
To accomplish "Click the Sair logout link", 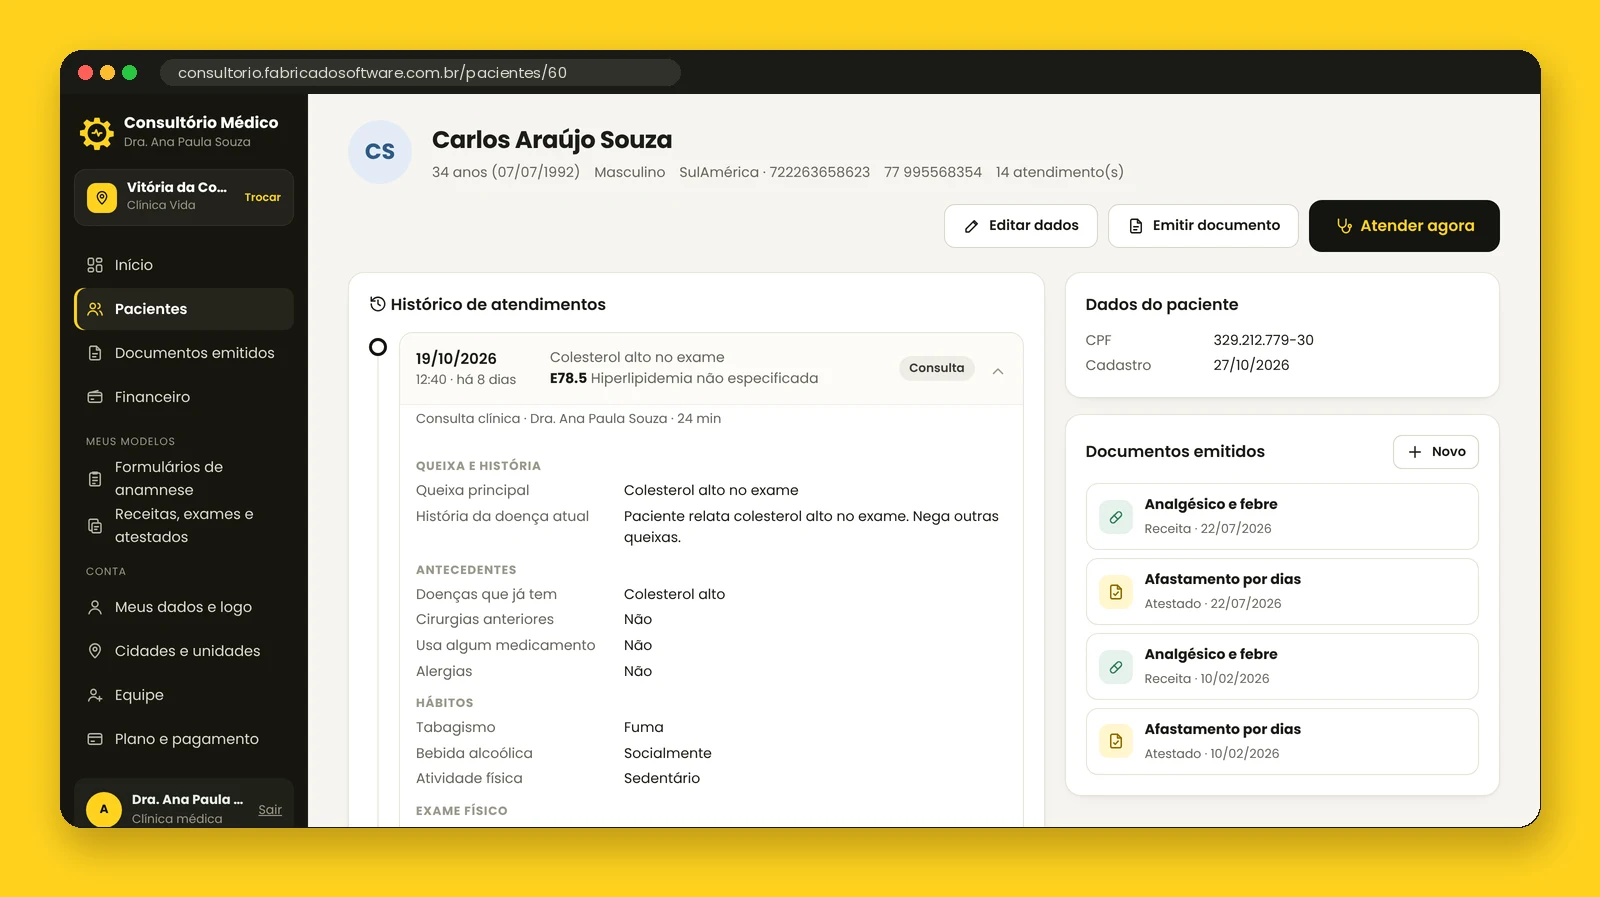I will [270, 810].
